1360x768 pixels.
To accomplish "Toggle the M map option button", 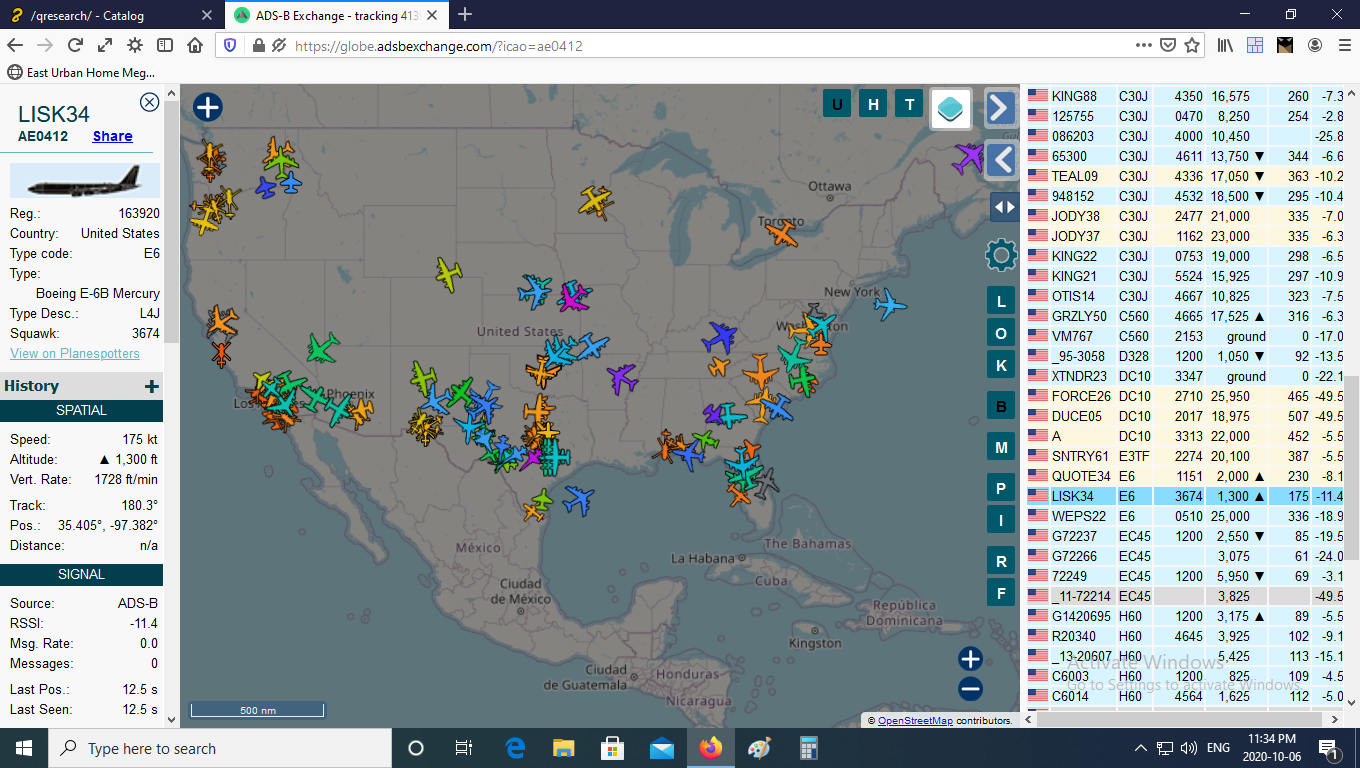I will tap(1001, 447).
